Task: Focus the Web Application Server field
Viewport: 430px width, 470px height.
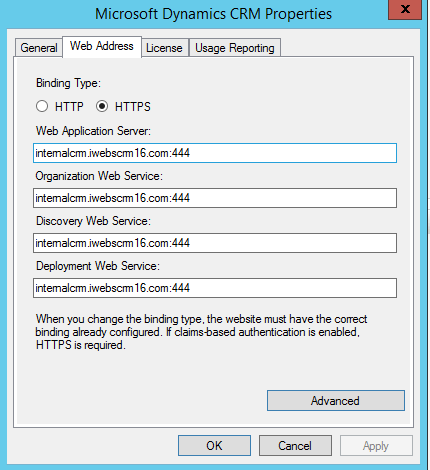Action: point(215,153)
